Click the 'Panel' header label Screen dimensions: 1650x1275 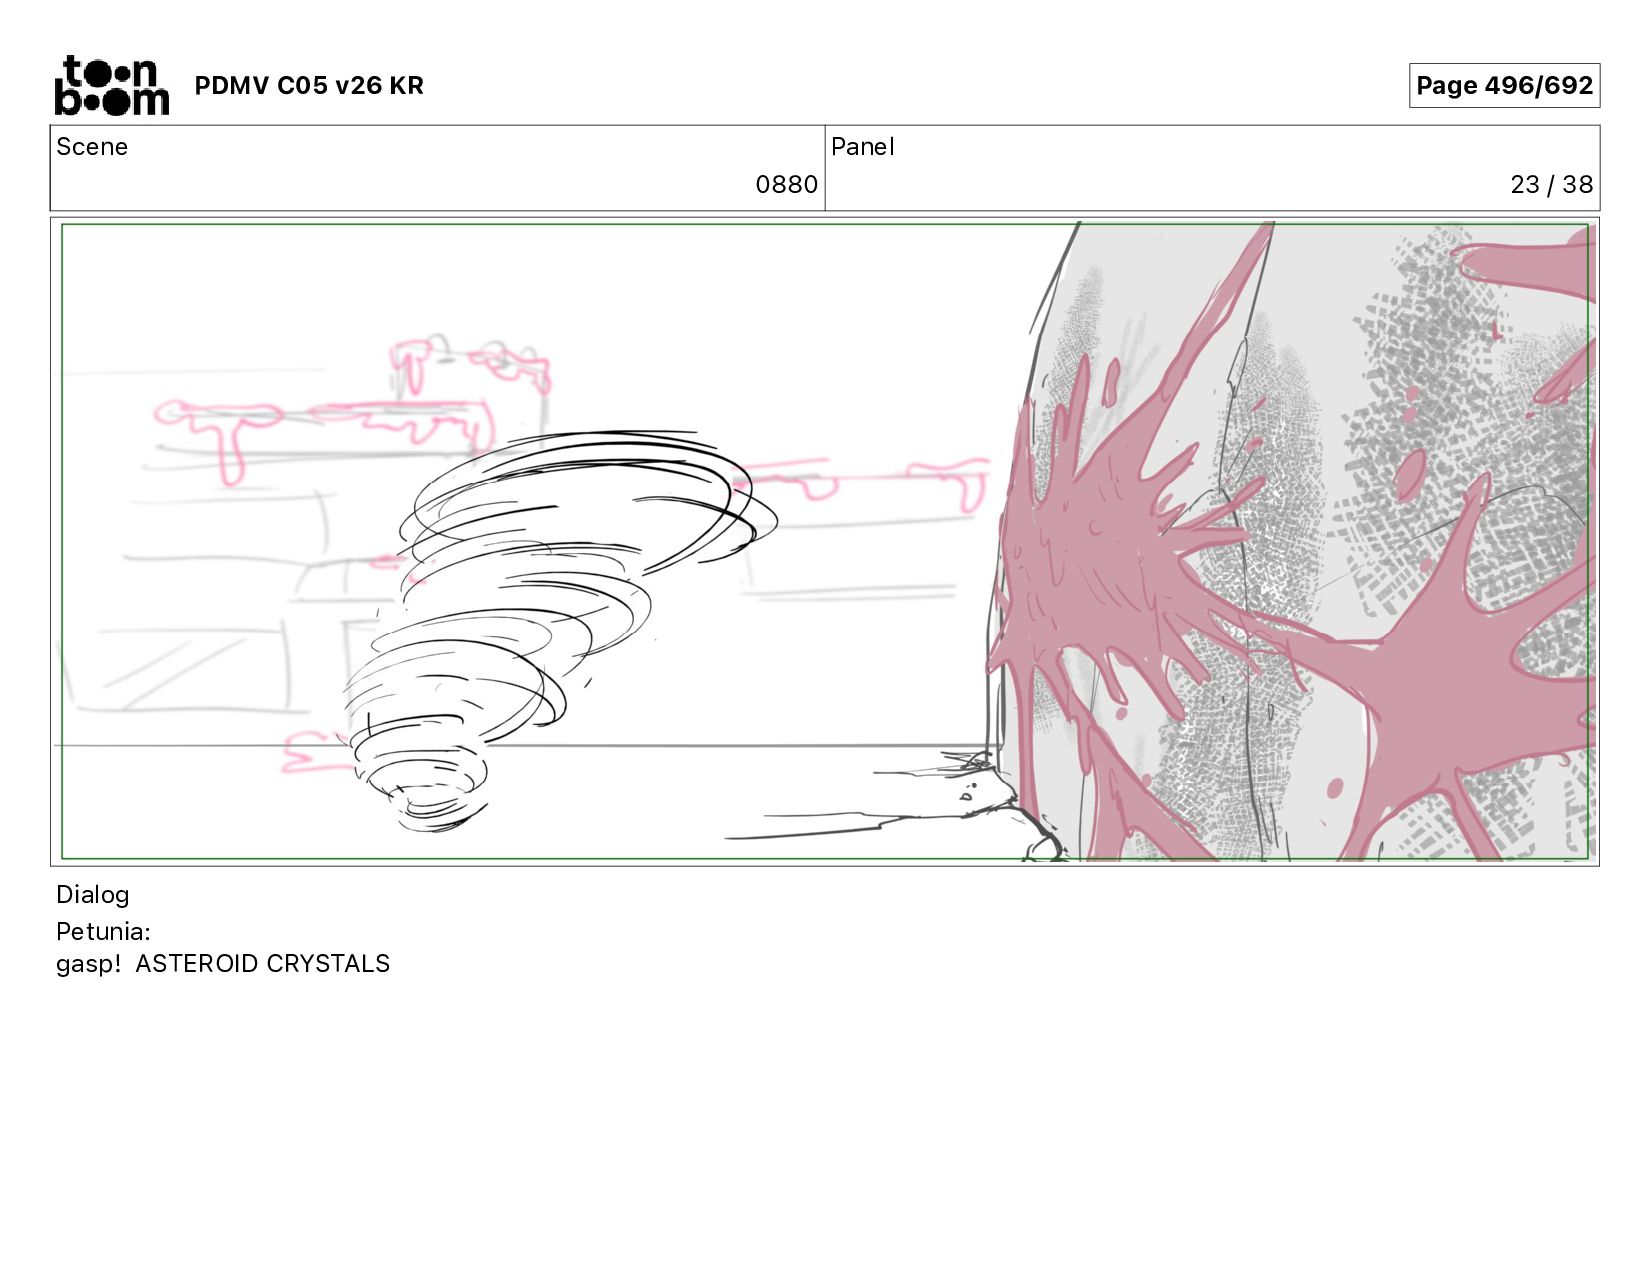point(862,147)
